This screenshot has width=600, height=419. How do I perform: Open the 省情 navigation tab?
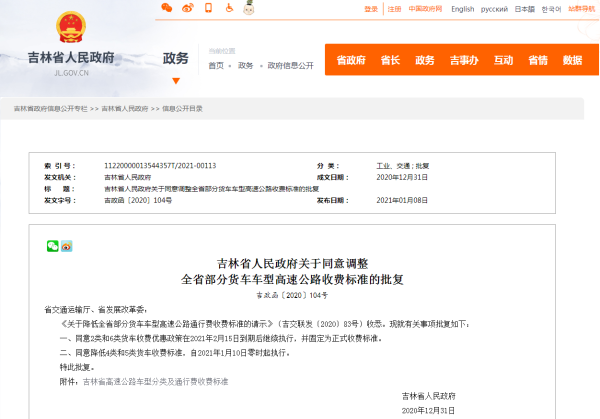(x=538, y=60)
